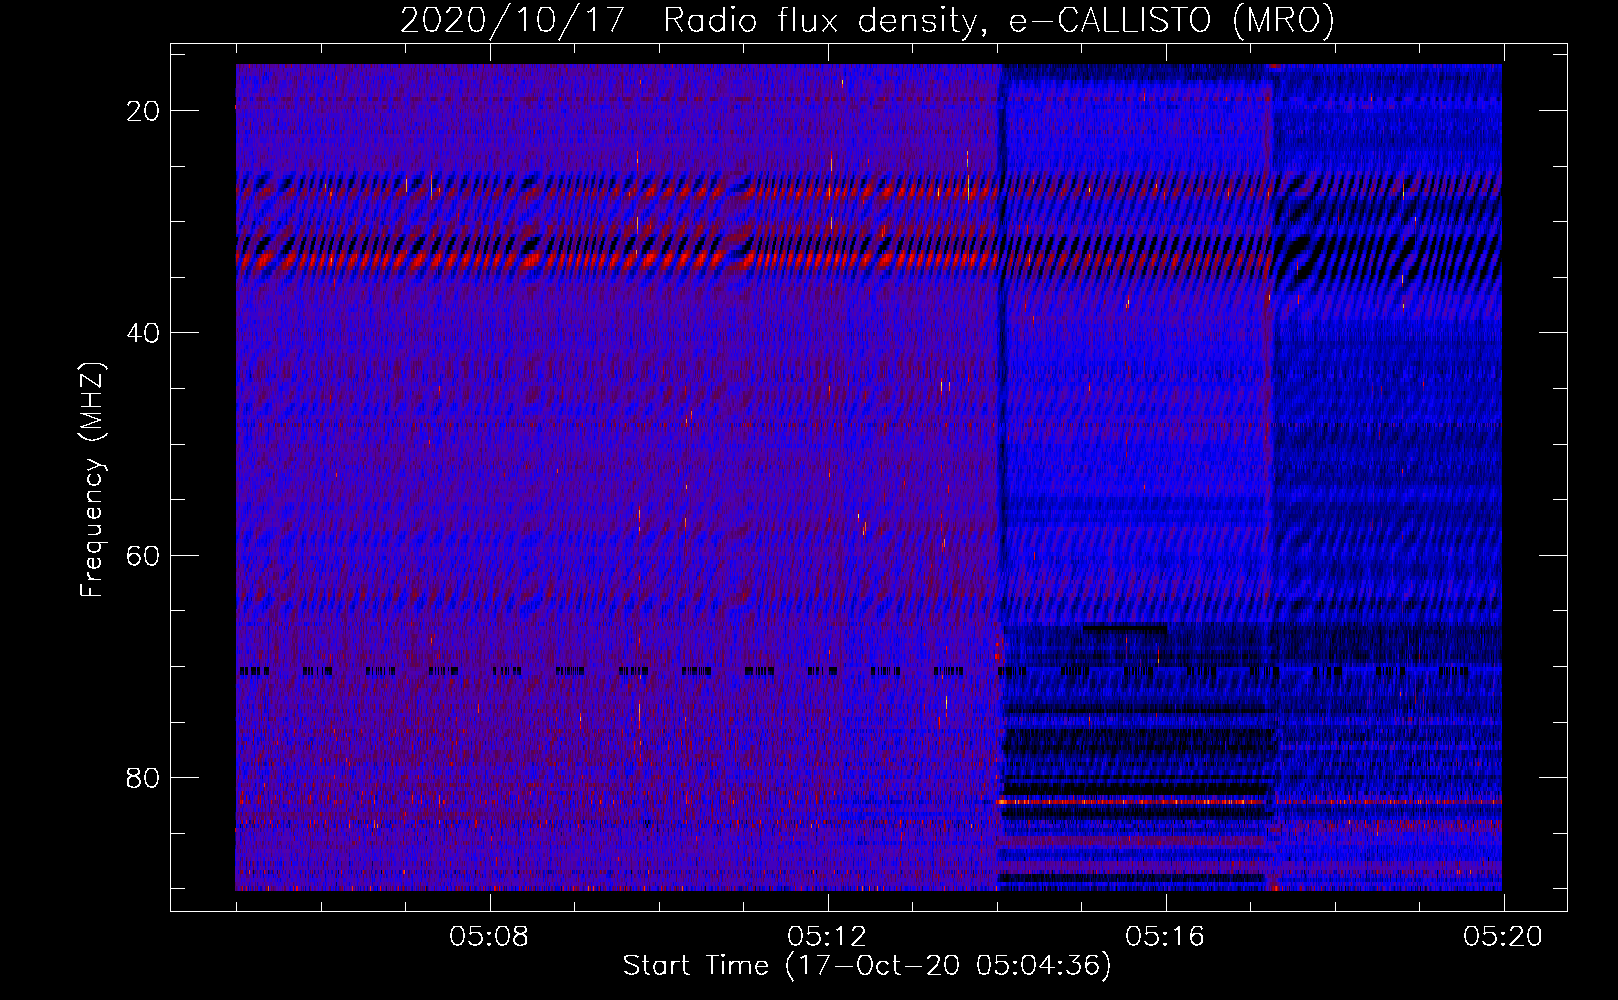Screen dimensions: 1618x1000
Task: Click the time tick label '05:12'
Action: pos(827,937)
